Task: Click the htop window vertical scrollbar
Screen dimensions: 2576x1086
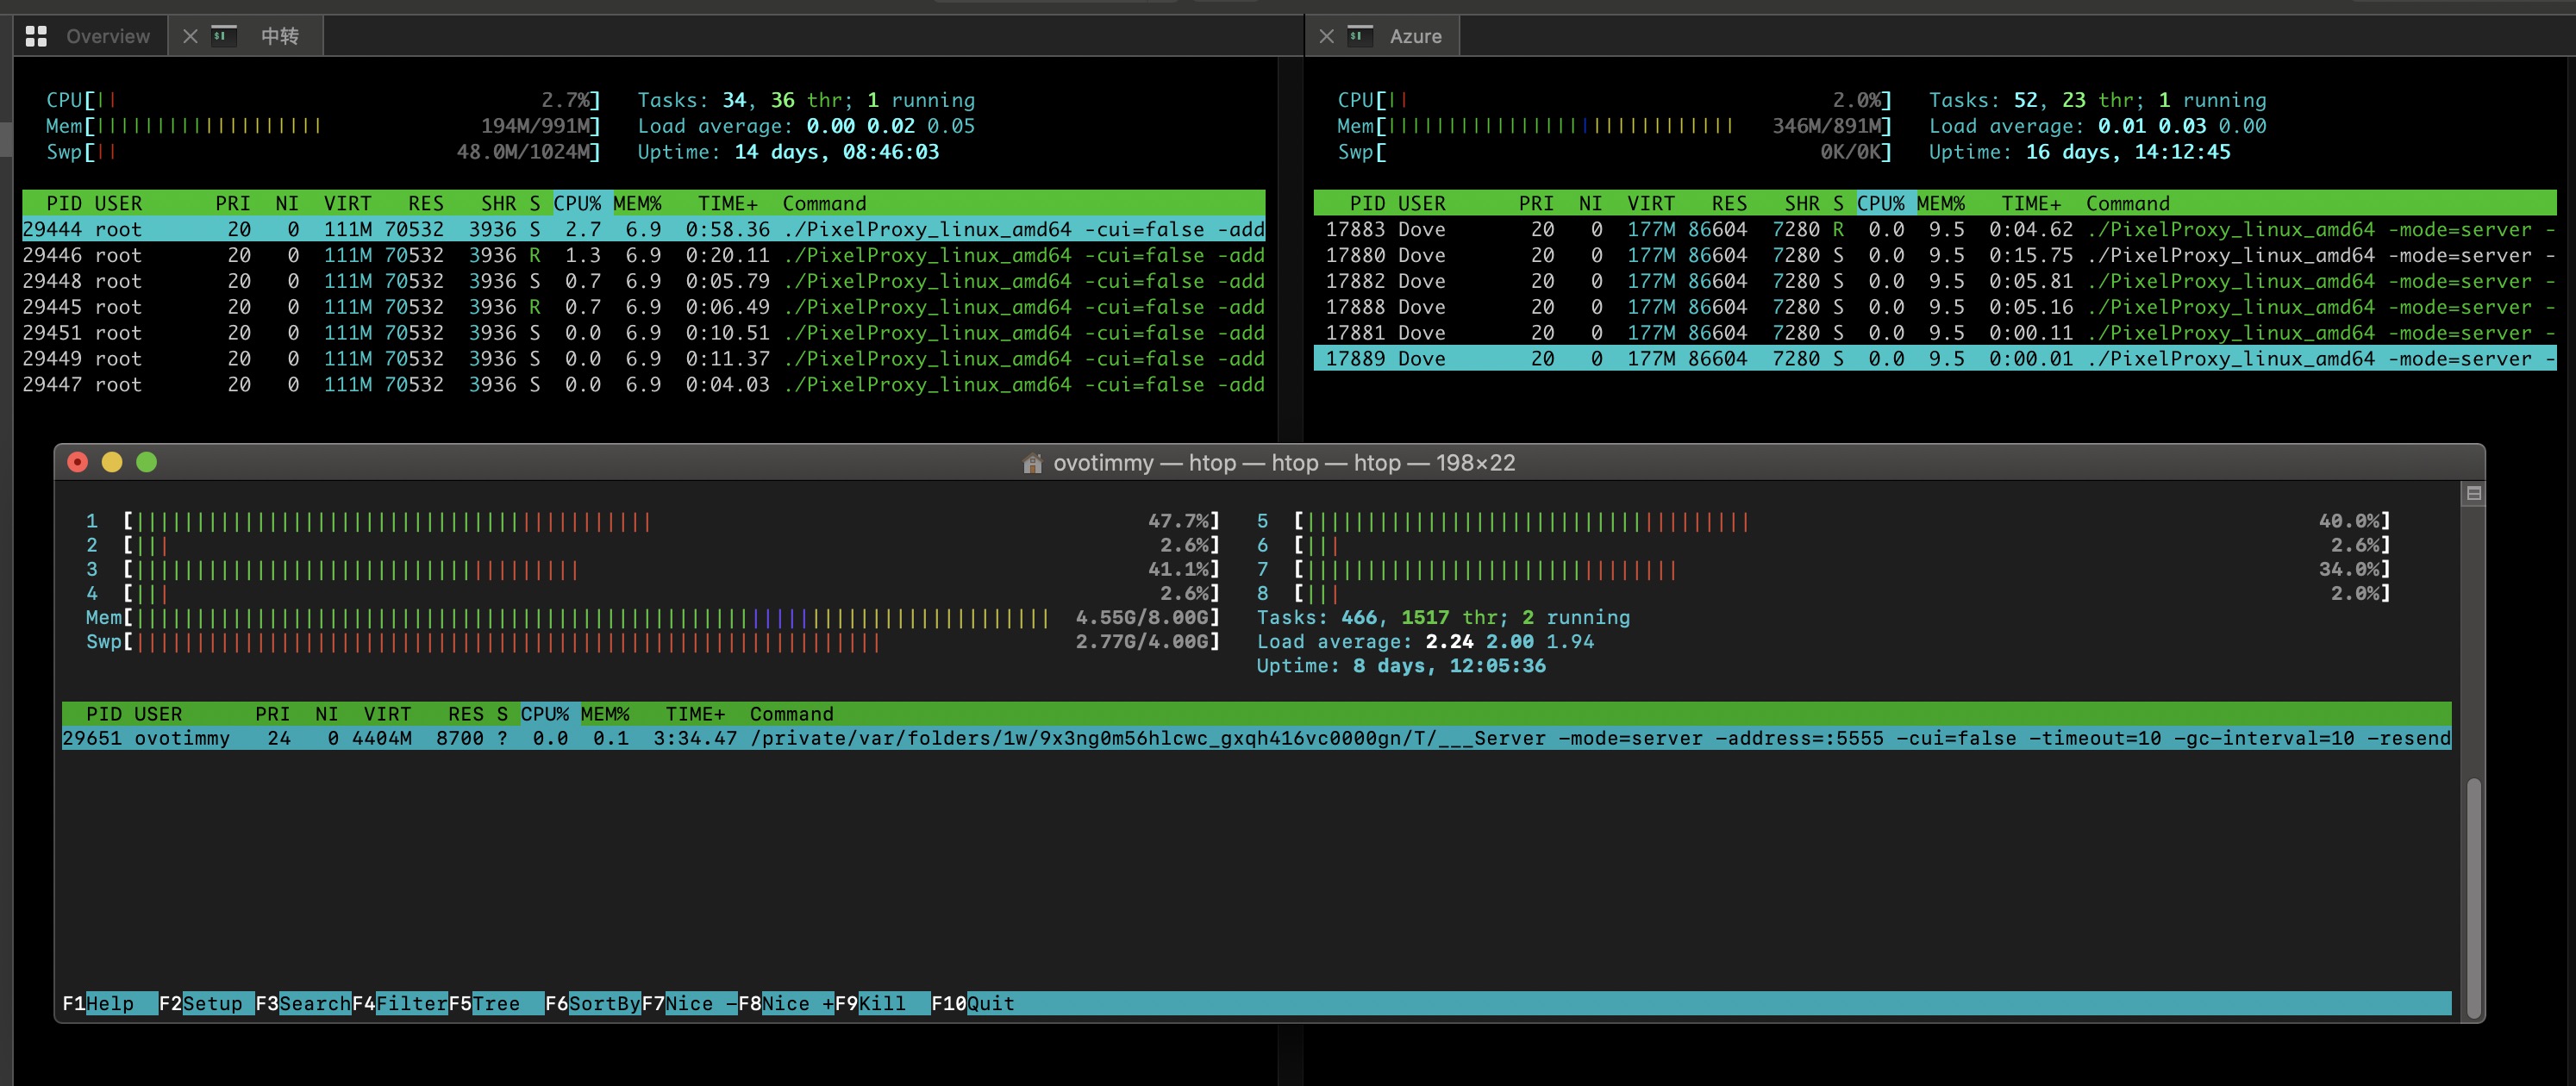Action: (2473, 896)
